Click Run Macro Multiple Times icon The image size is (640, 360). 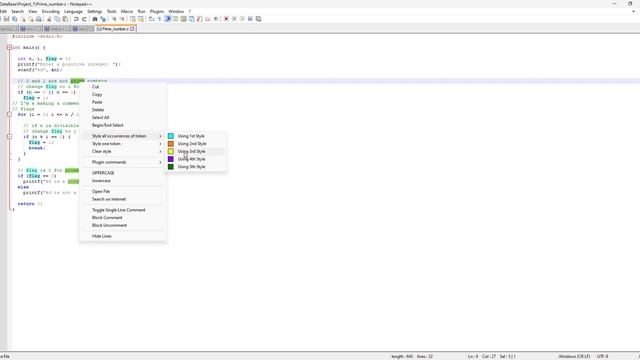pyautogui.click(x=250, y=19)
